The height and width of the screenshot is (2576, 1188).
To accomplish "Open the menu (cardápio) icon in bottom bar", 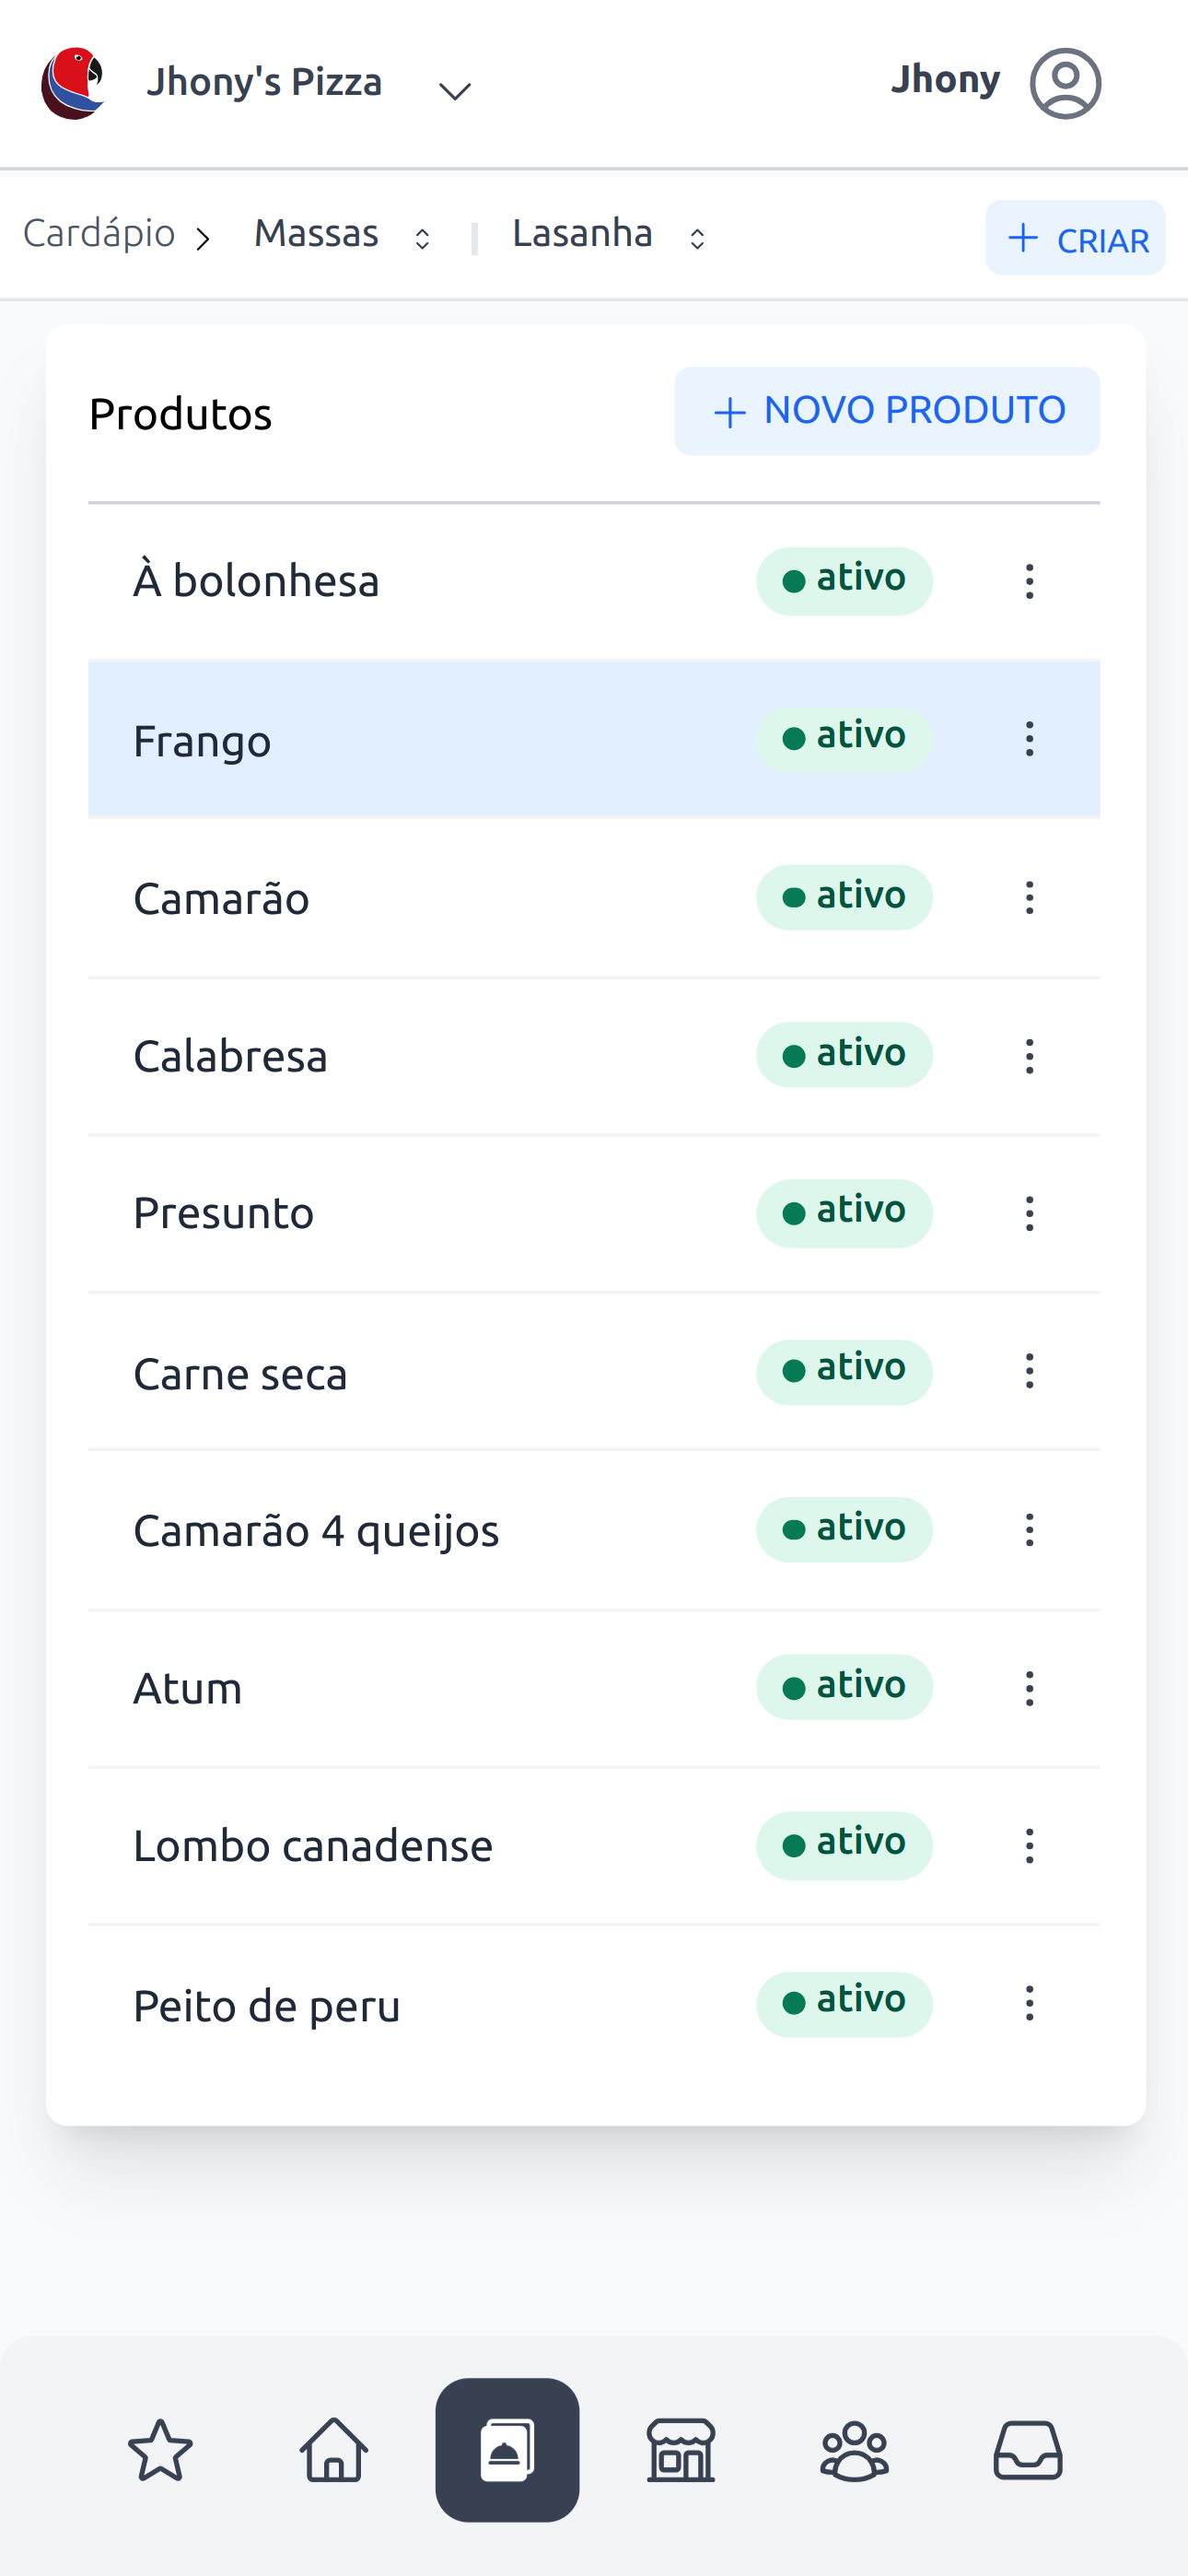I will pyautogui.click(x=507, y=2450).
